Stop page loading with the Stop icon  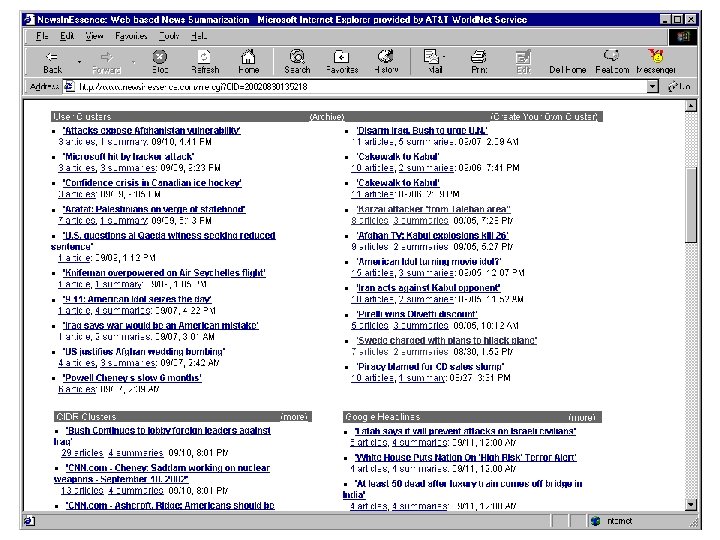(160, 62)
